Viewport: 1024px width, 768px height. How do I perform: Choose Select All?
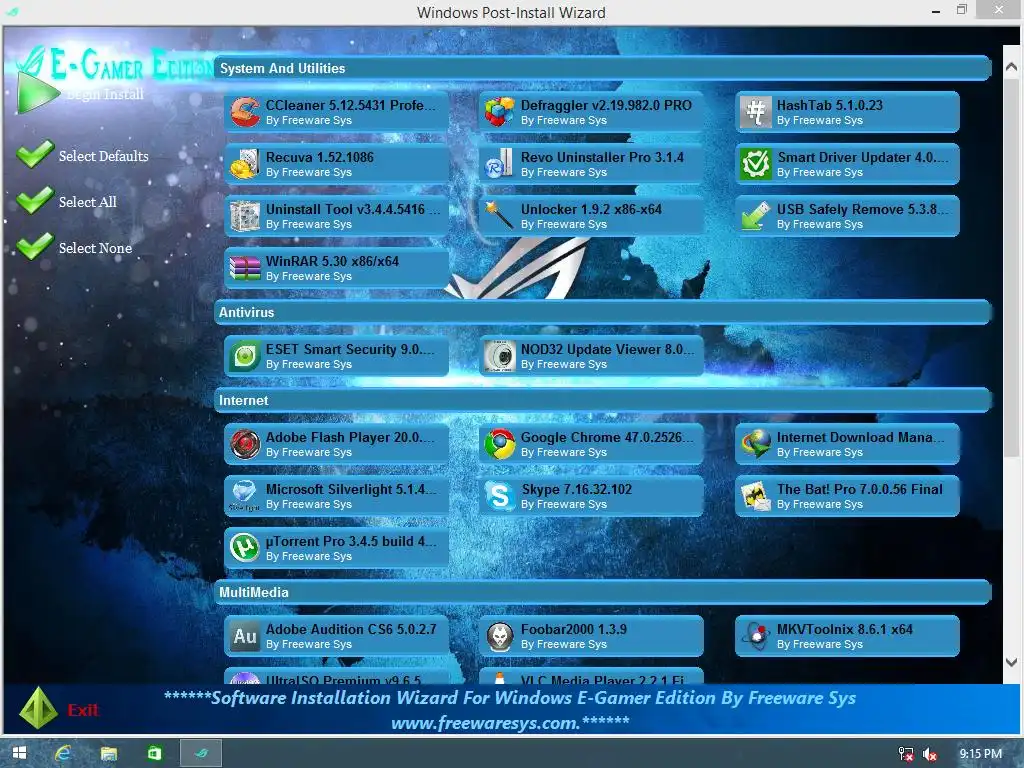pos(88,202)
